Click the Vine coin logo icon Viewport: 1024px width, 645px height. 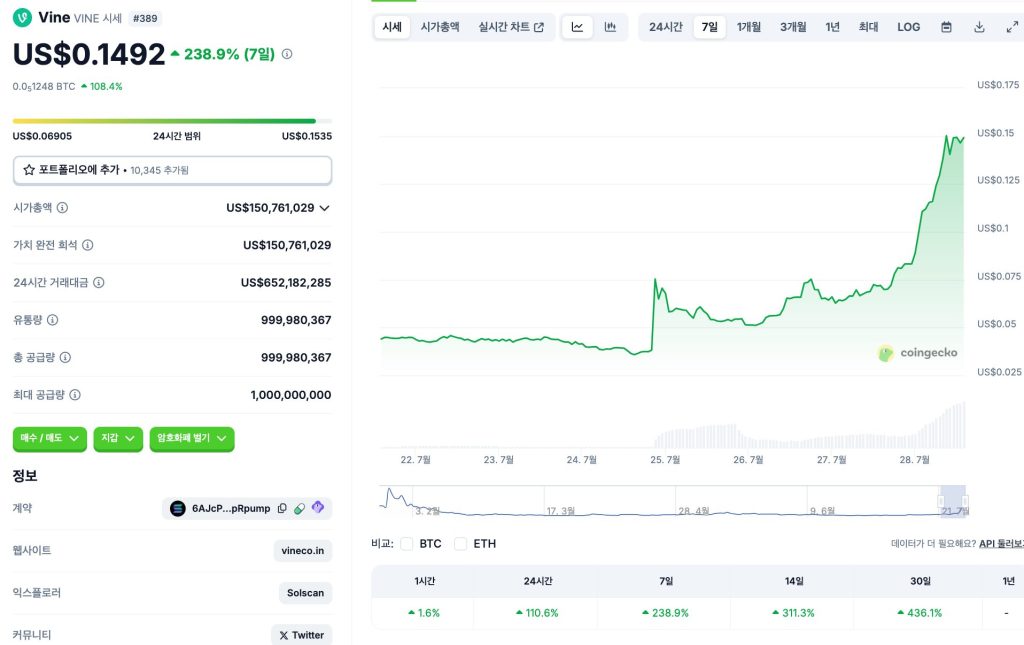(x=22, y=18)
